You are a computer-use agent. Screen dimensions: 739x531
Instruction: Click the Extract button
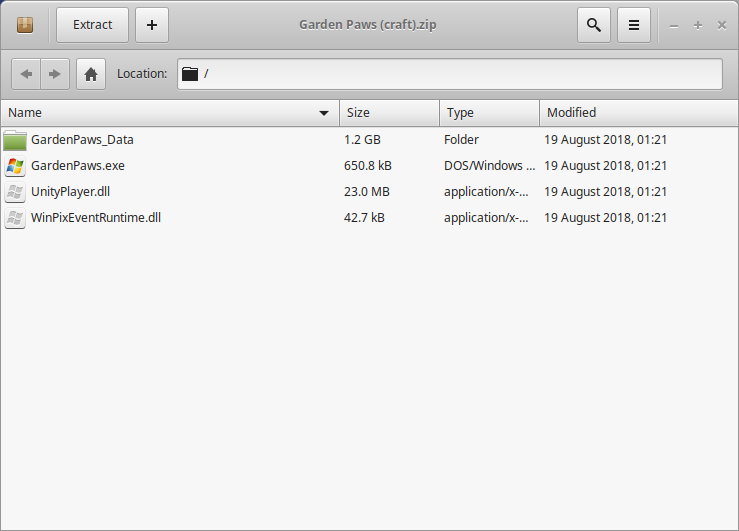coord(92,25)
